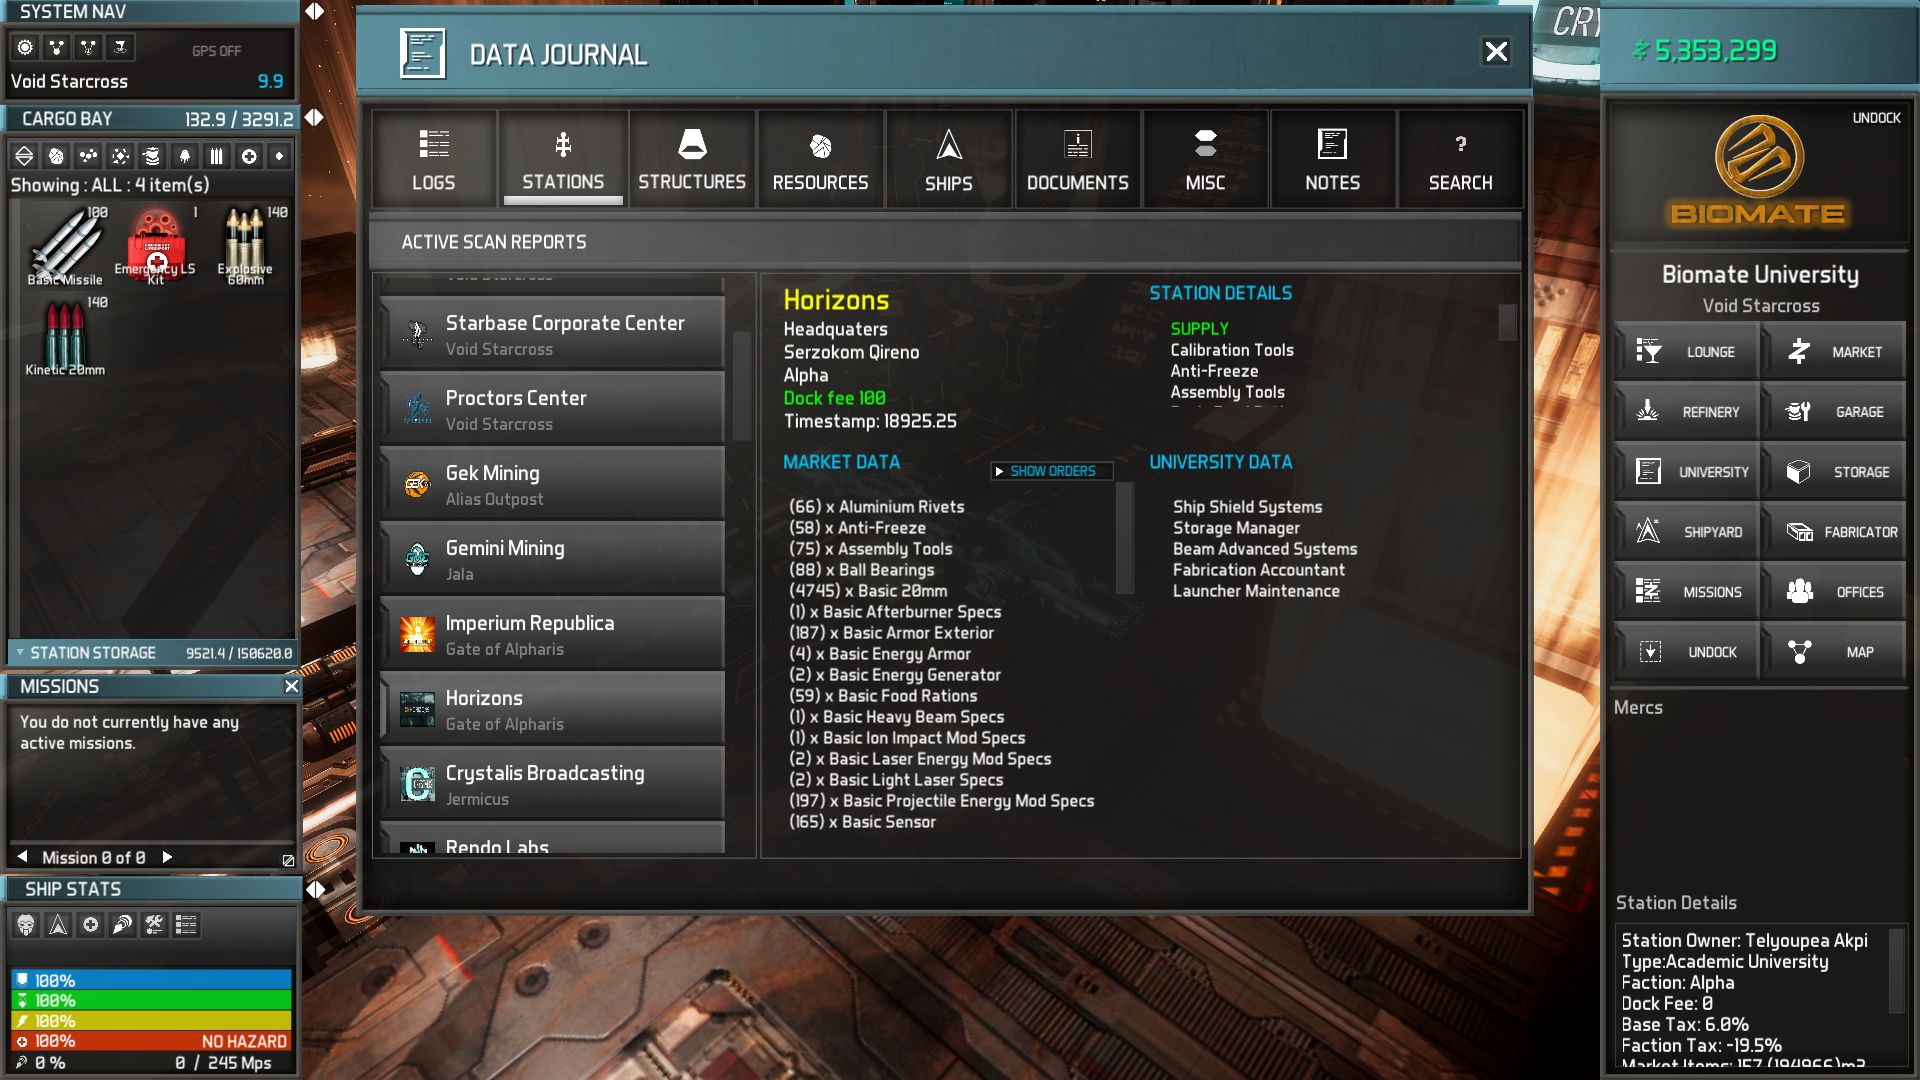The image size is (1920, 1080).
Task: Filter cargo by sparkle diamond icon
Action: pos(121,156)
